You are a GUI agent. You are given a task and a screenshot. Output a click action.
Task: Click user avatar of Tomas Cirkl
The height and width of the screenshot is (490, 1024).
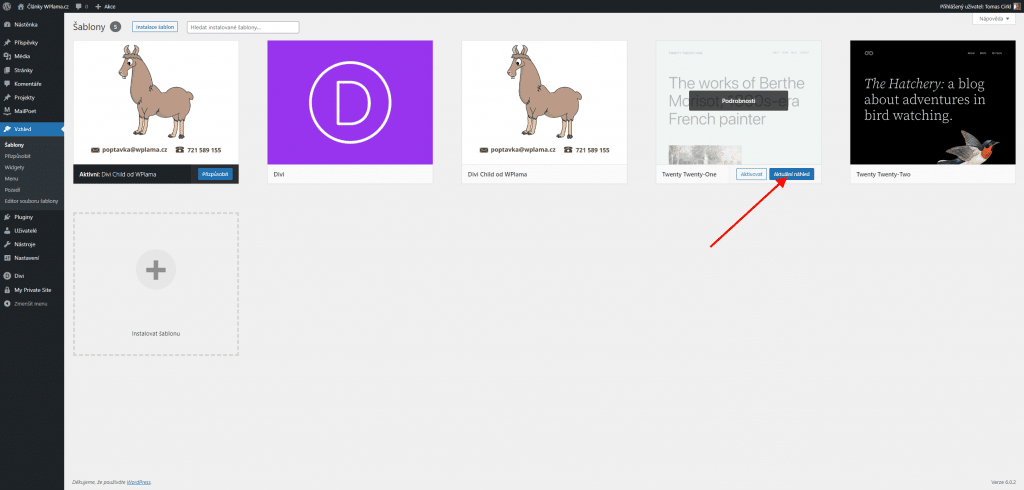pyautogui.click(x=1016, y=6)
